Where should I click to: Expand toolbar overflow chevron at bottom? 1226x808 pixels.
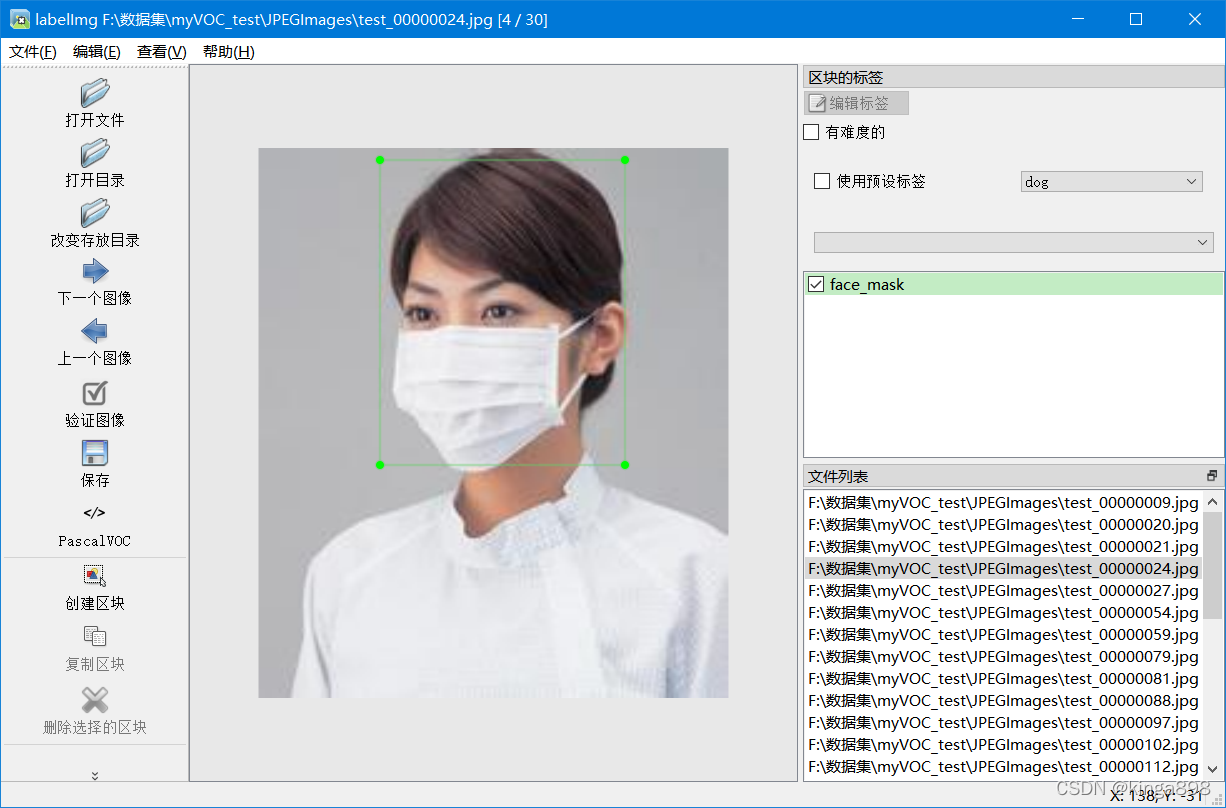pos(95,775)
